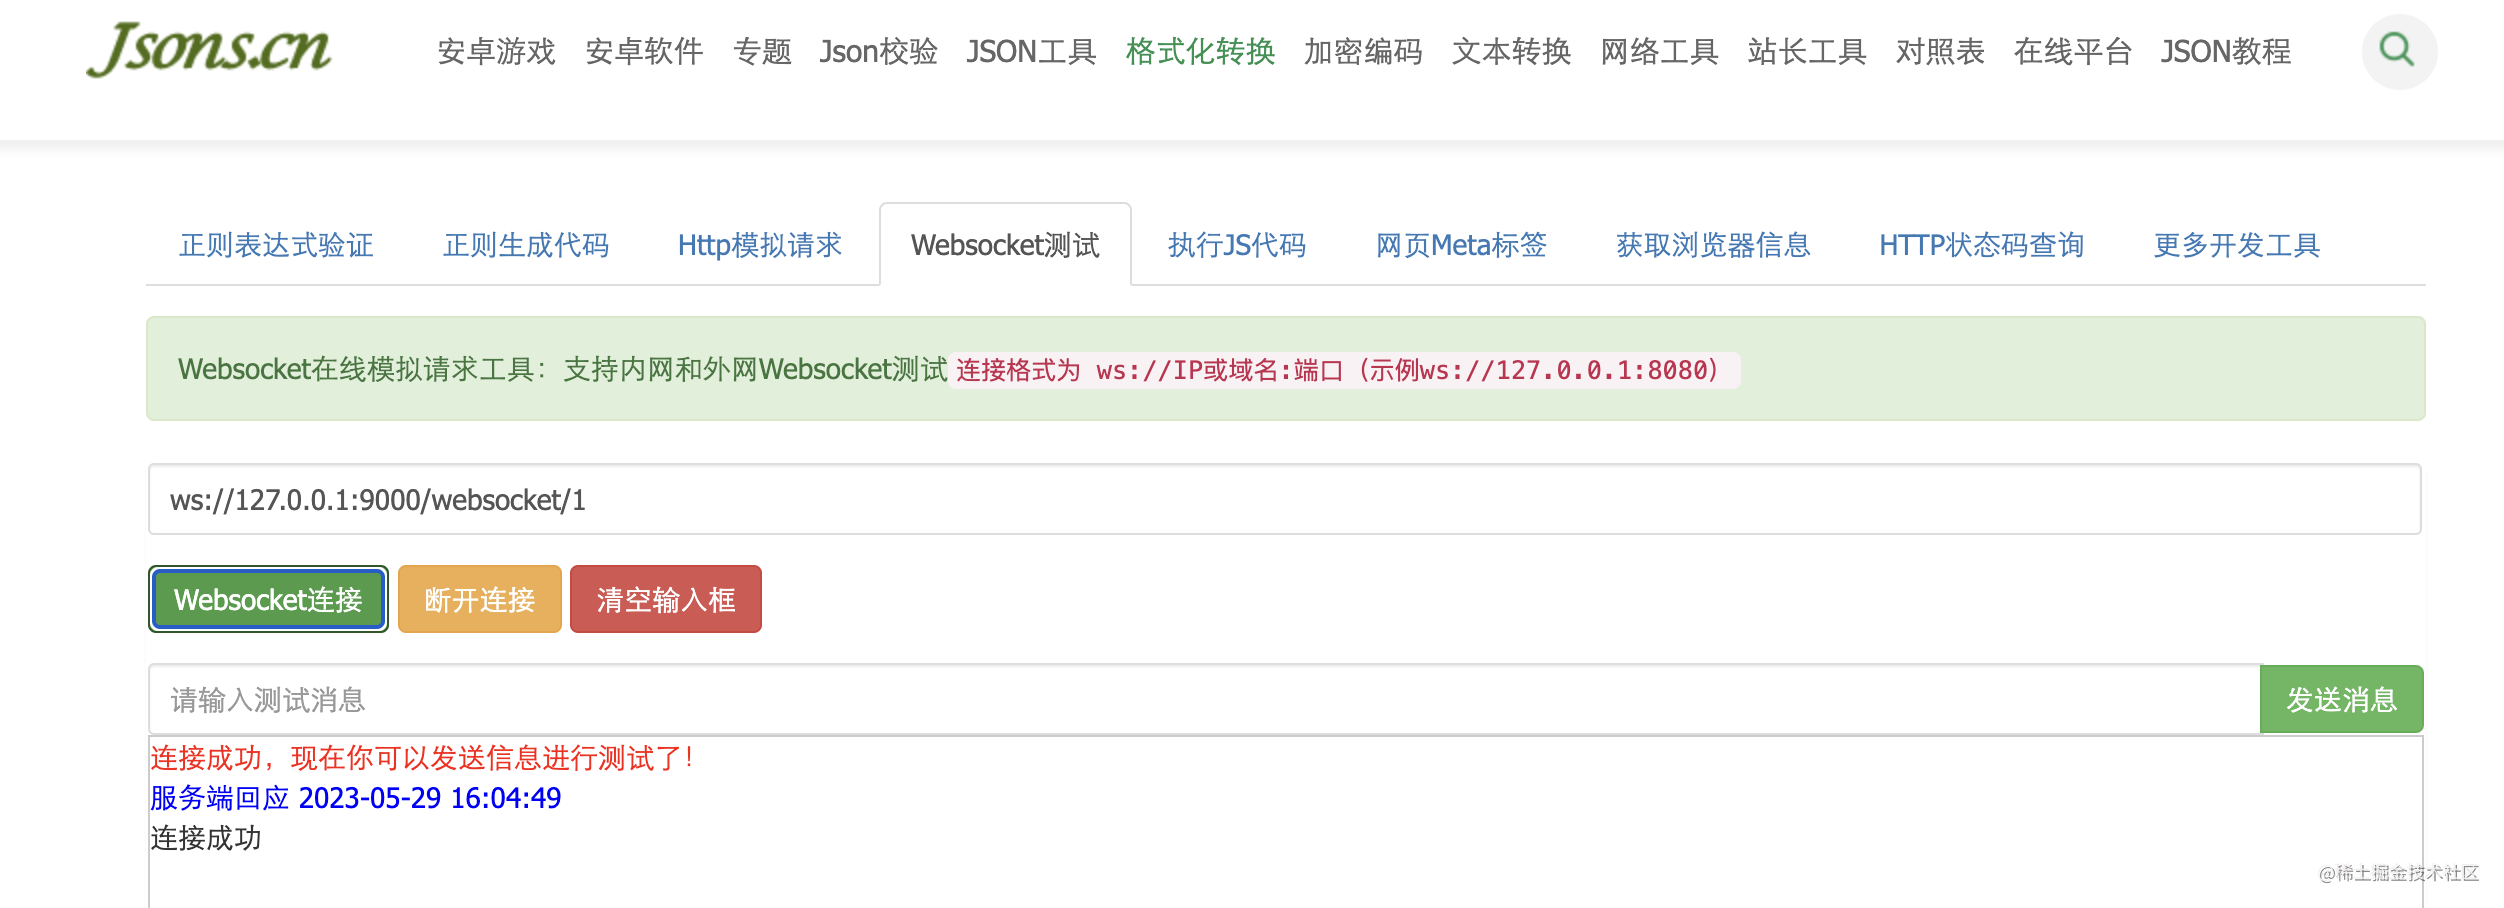Click the green Websocket连接 button
Image resolution: width=2504 pixels, height=908 pixels.
point(268,599)
